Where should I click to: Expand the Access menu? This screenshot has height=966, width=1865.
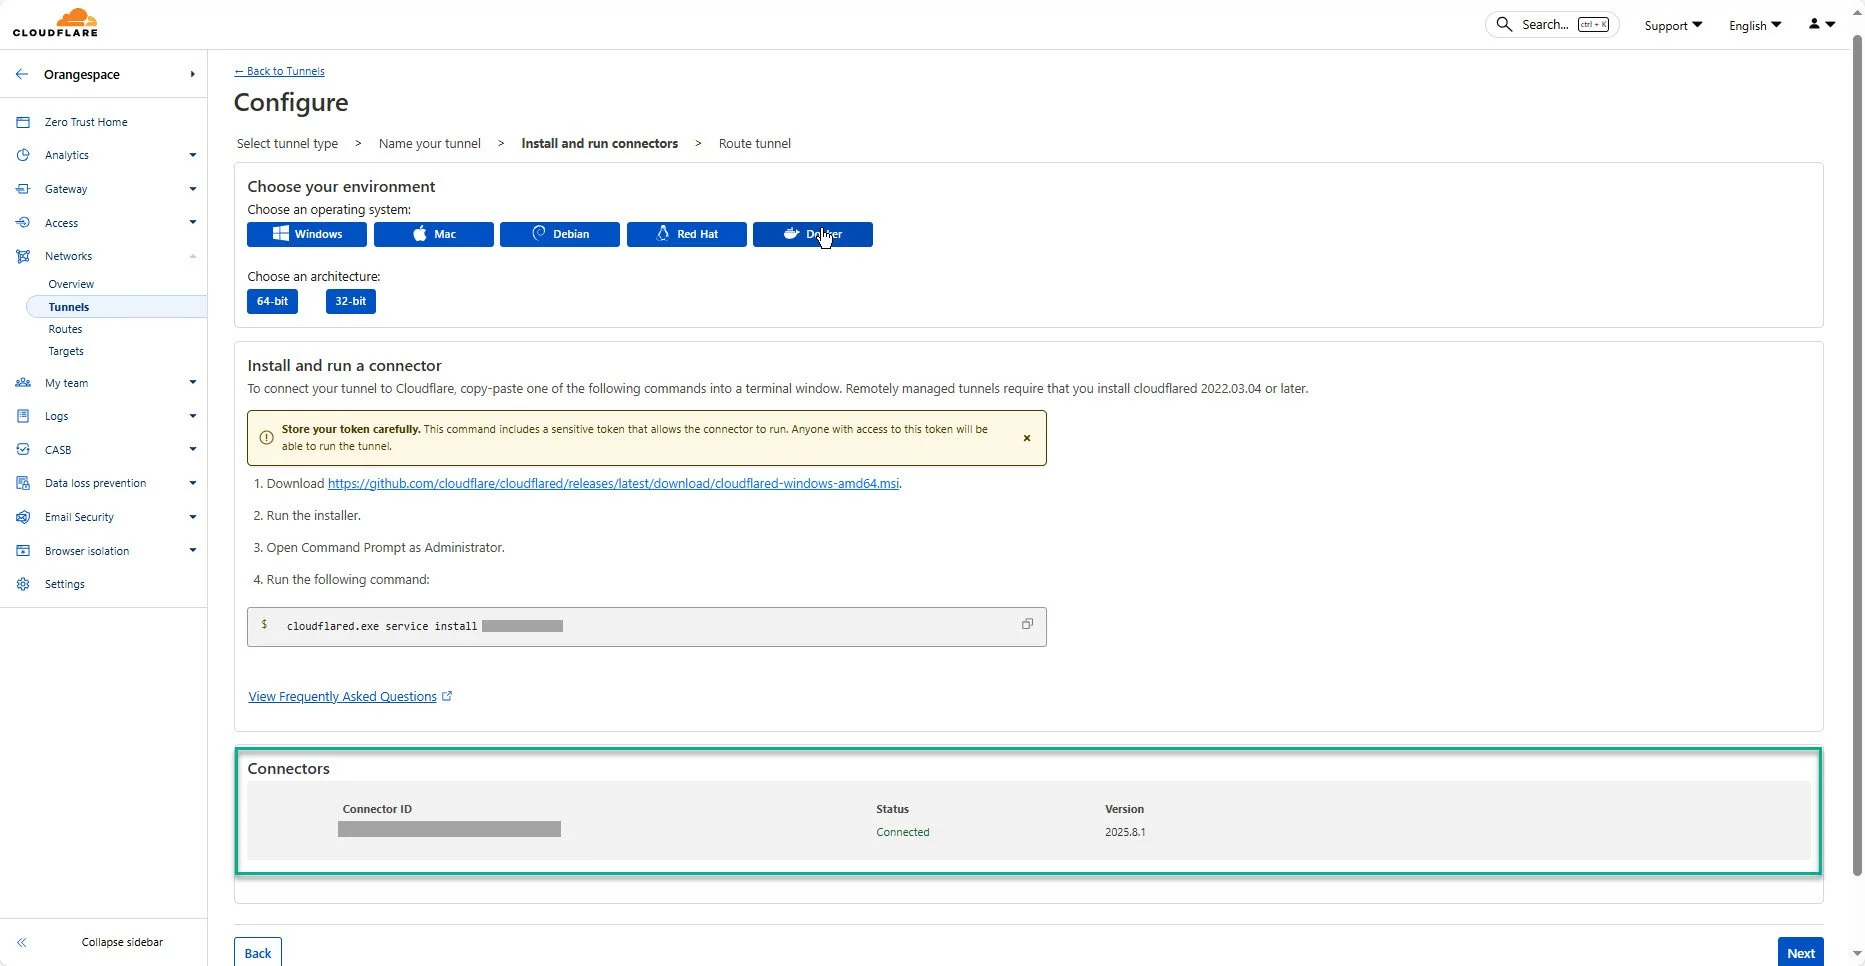[x=193, y=222]
